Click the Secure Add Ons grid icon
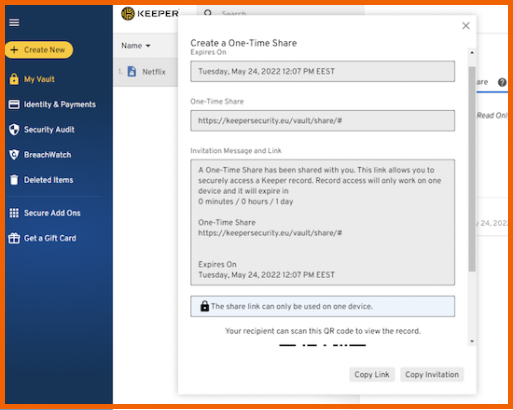Image resolution: width=513 pixels, height=410 pixels. click(14, 213)
